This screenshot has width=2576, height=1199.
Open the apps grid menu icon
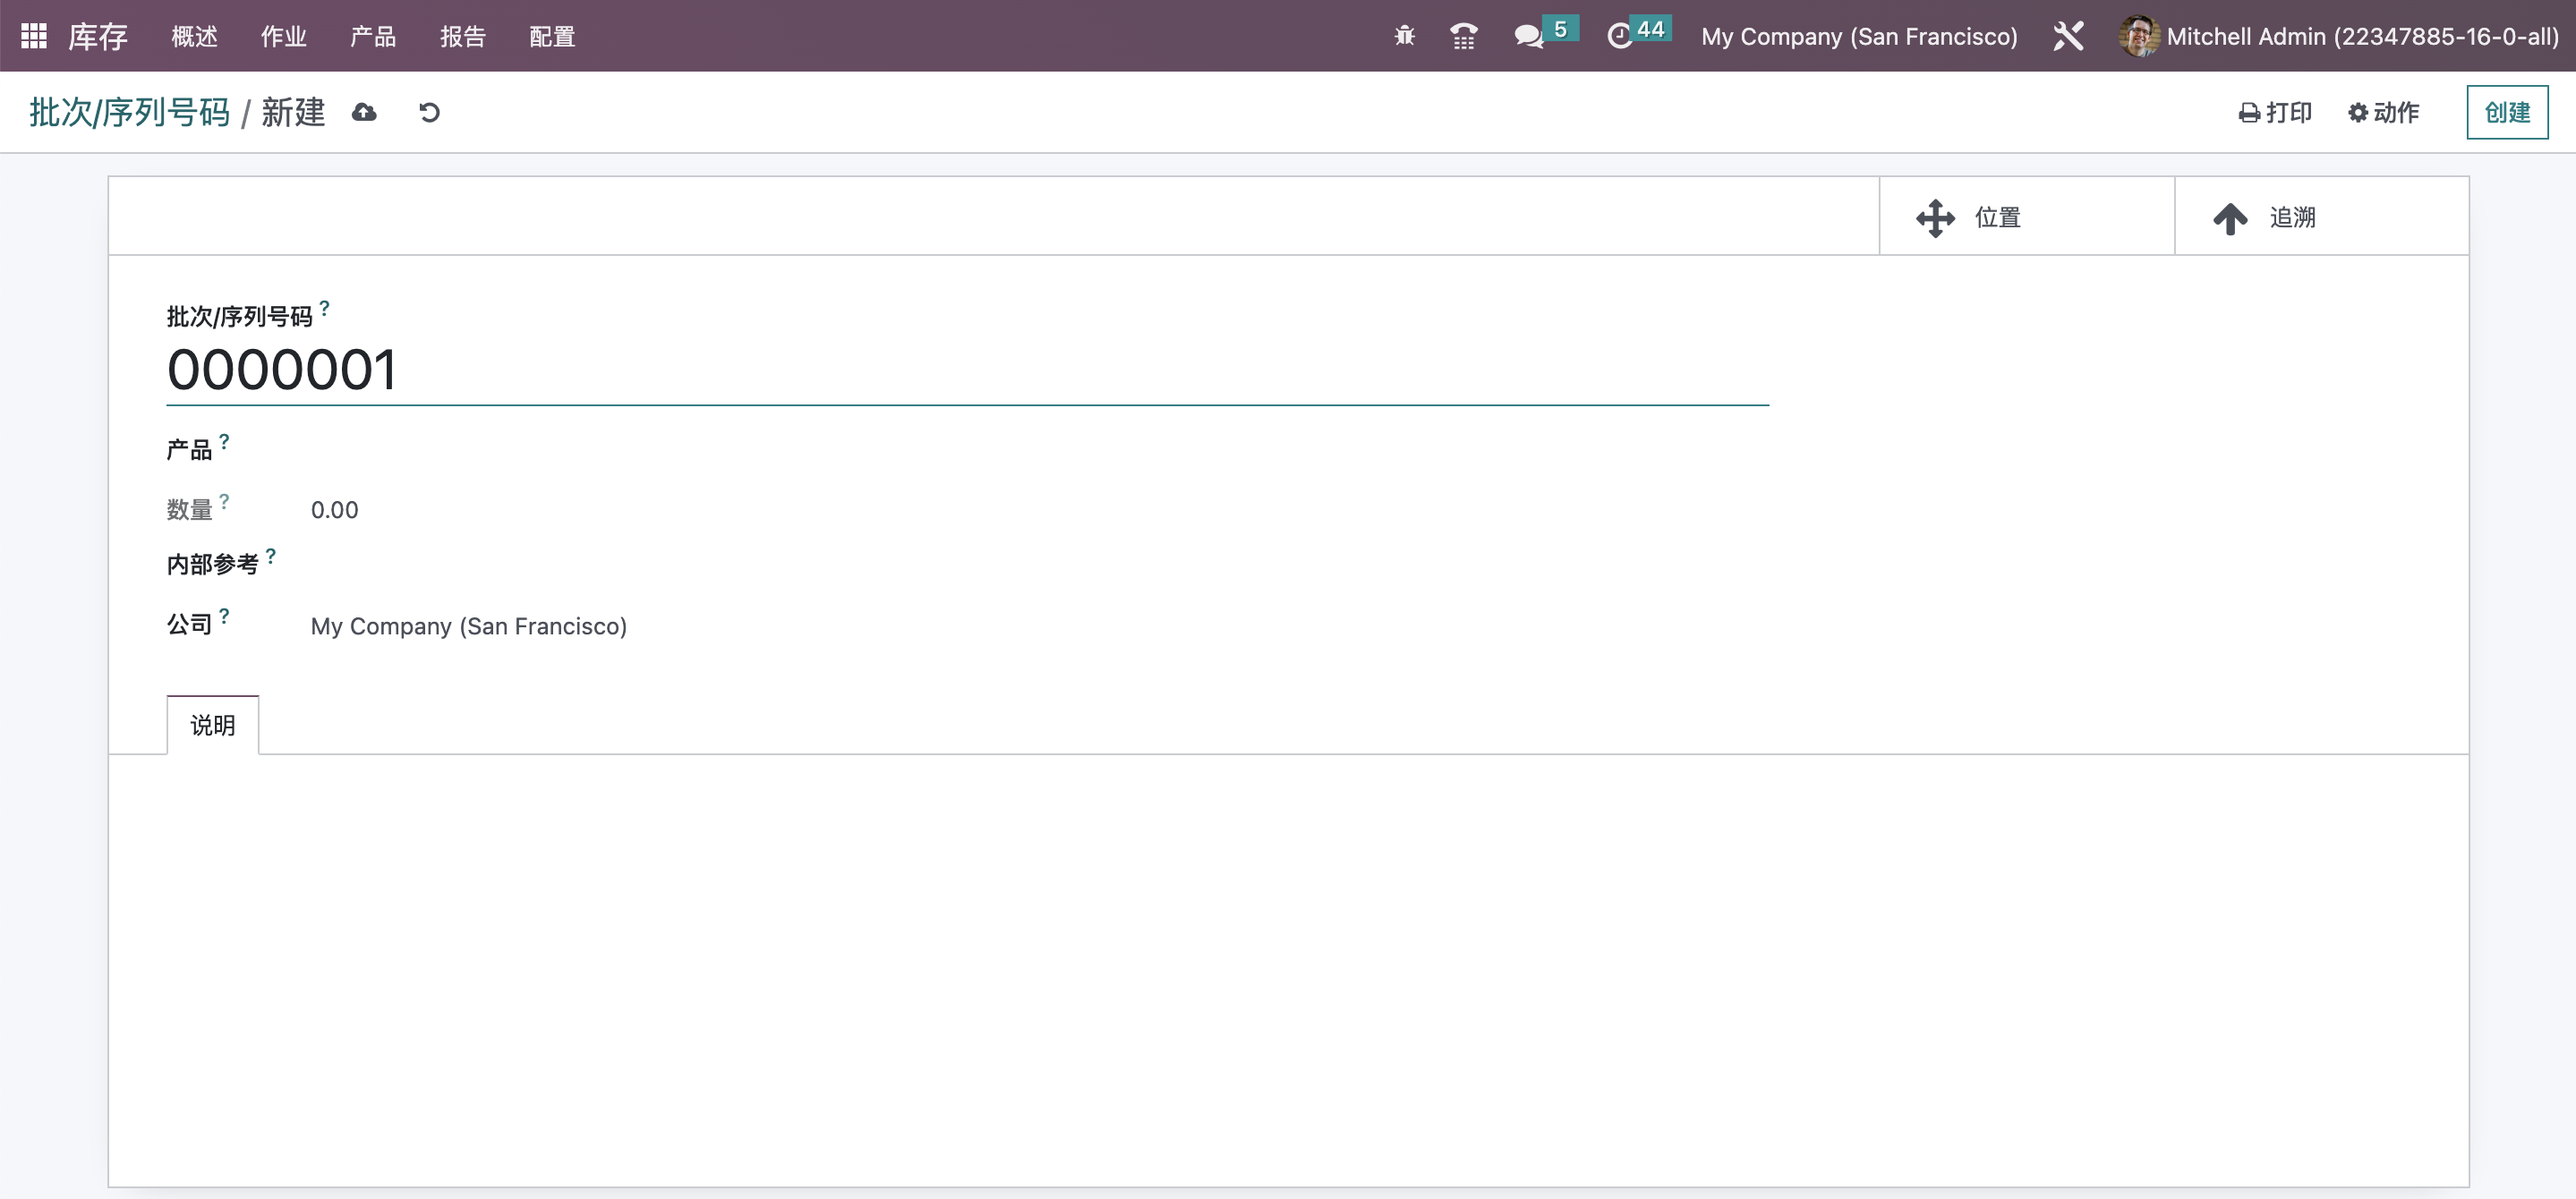pos(33,36)
